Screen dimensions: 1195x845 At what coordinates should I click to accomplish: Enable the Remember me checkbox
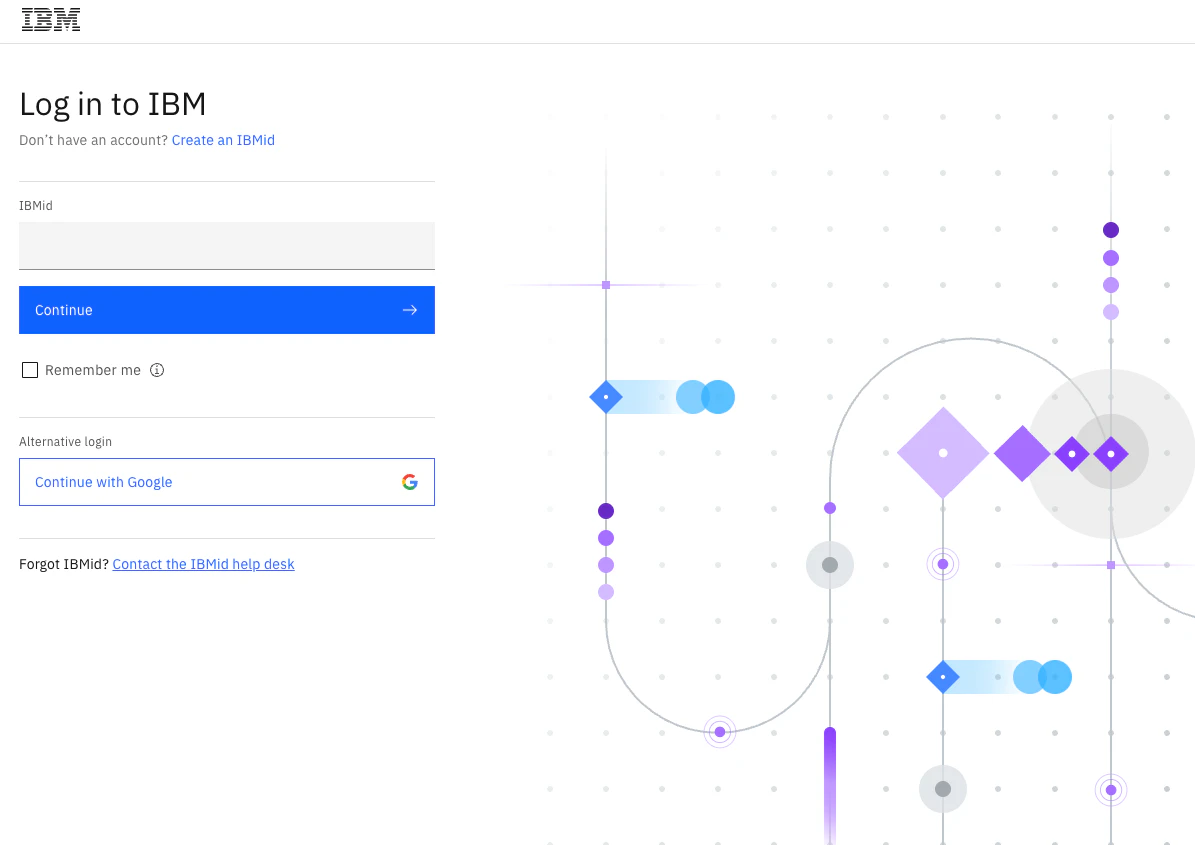click(x=30, y=370)
